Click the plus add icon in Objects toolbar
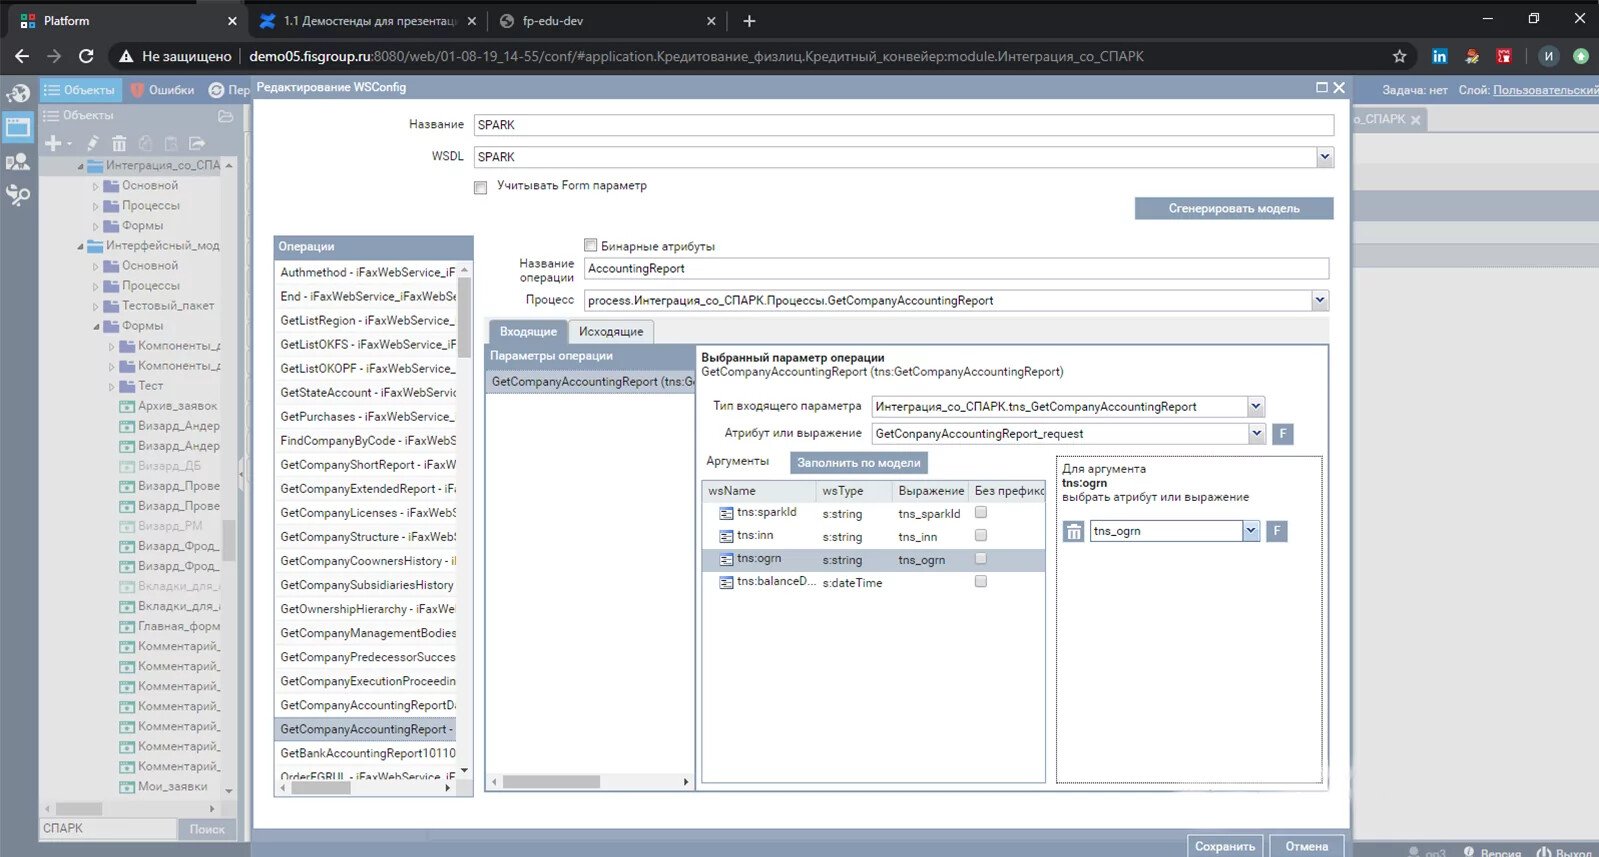Screen dimensions: 1599x857 click(54, 144)
